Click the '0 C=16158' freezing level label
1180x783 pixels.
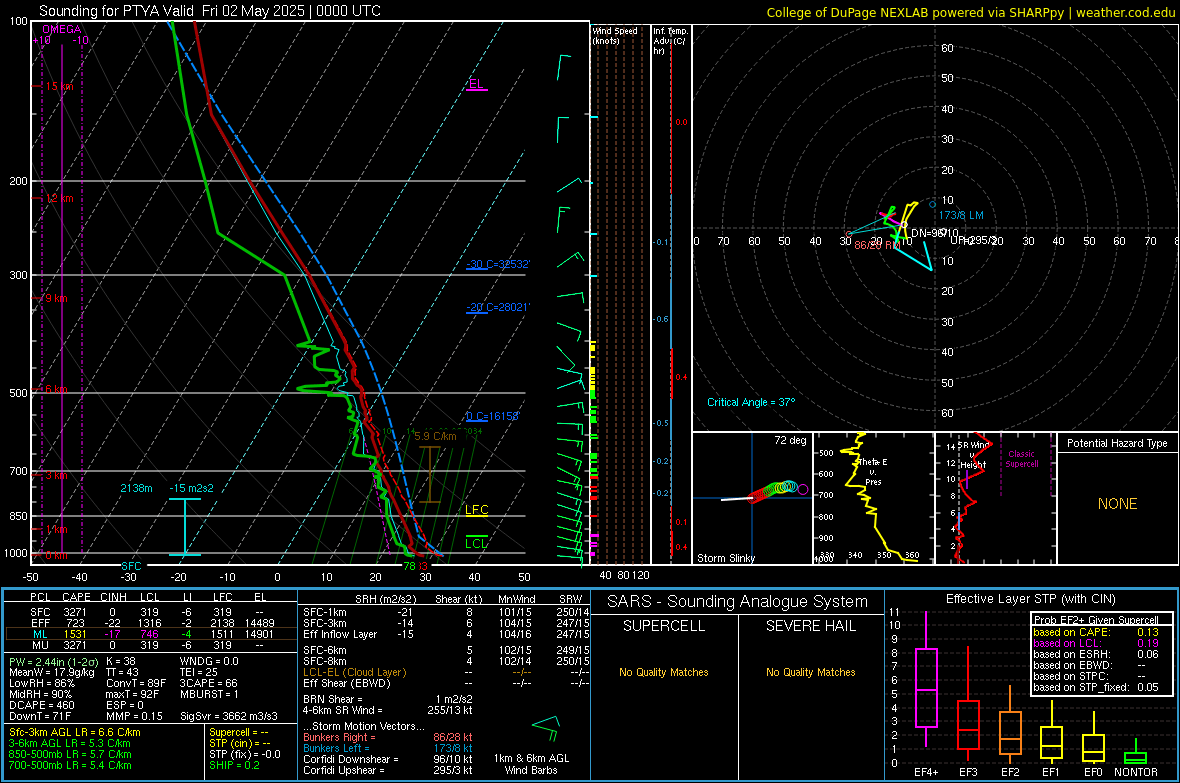(x=492, y=416)
